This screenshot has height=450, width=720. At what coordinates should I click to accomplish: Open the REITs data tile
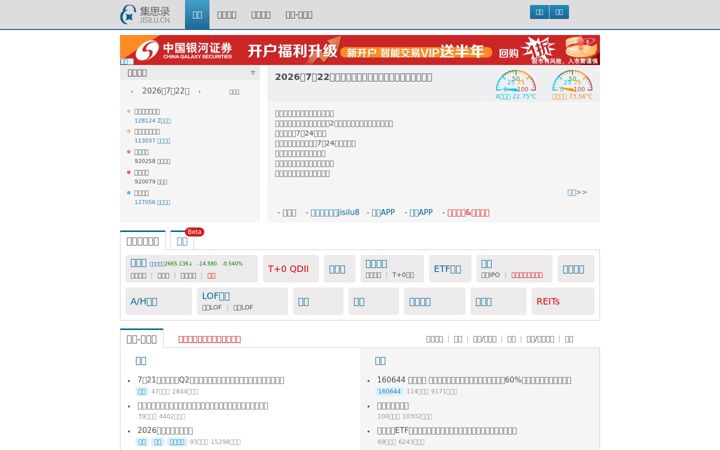tap(562, 301)
